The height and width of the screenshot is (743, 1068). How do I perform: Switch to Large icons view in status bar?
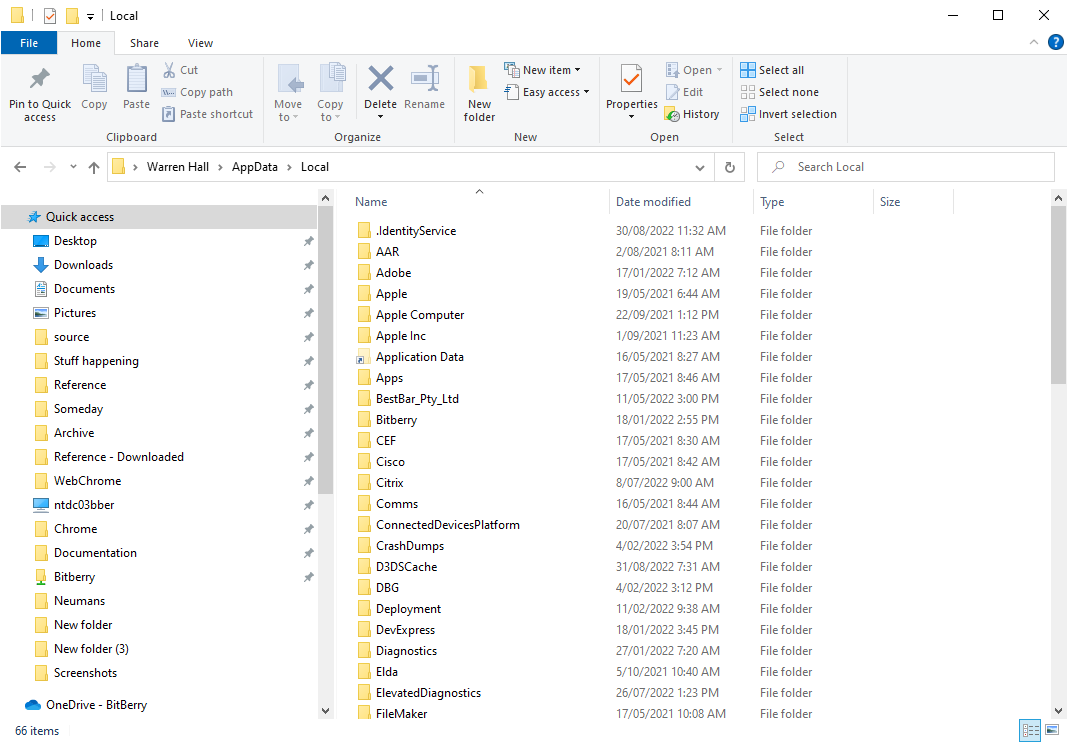coord(1052,731)
